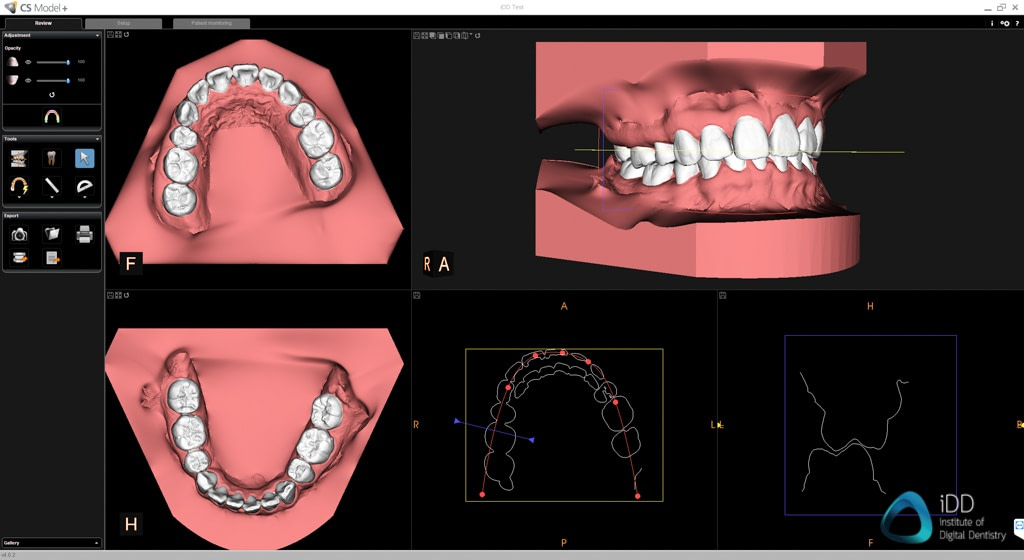The width and height of the screenshot is (1024, 560).
Task: Adjust the upper jaw opacity slider
Action: 53,62
